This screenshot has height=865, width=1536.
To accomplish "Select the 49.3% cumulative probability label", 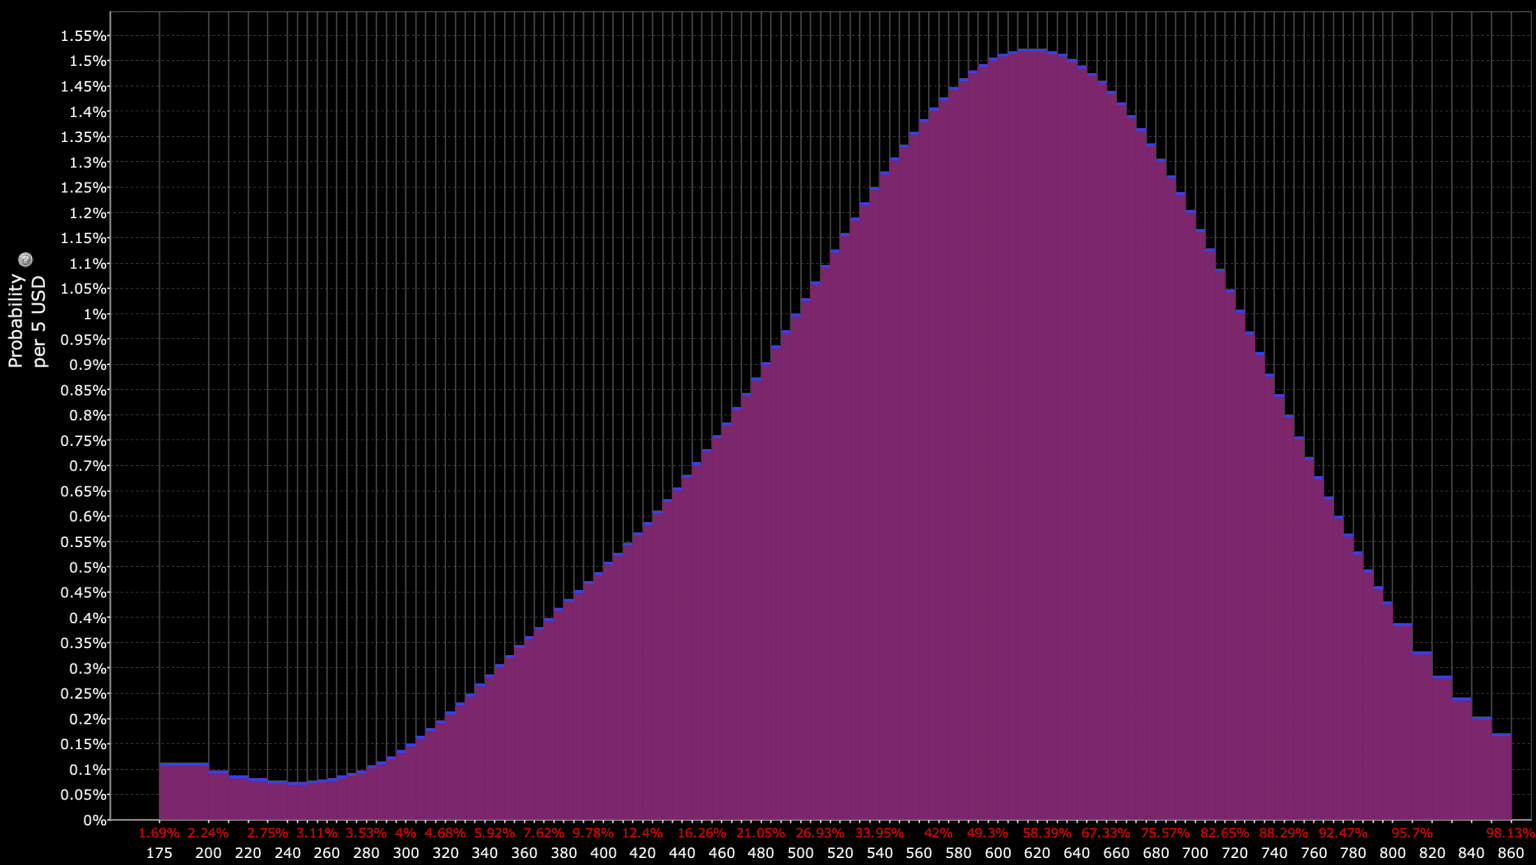I will point(987,833).
